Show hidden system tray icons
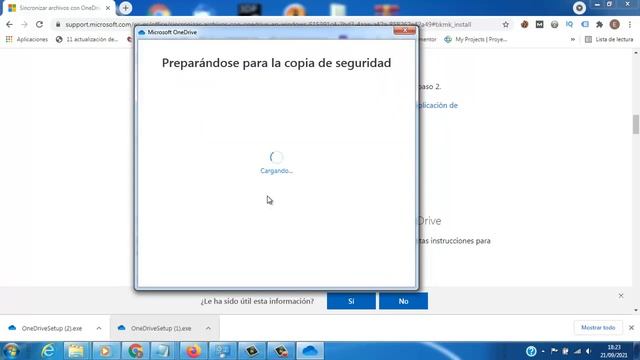 [543, 351]
